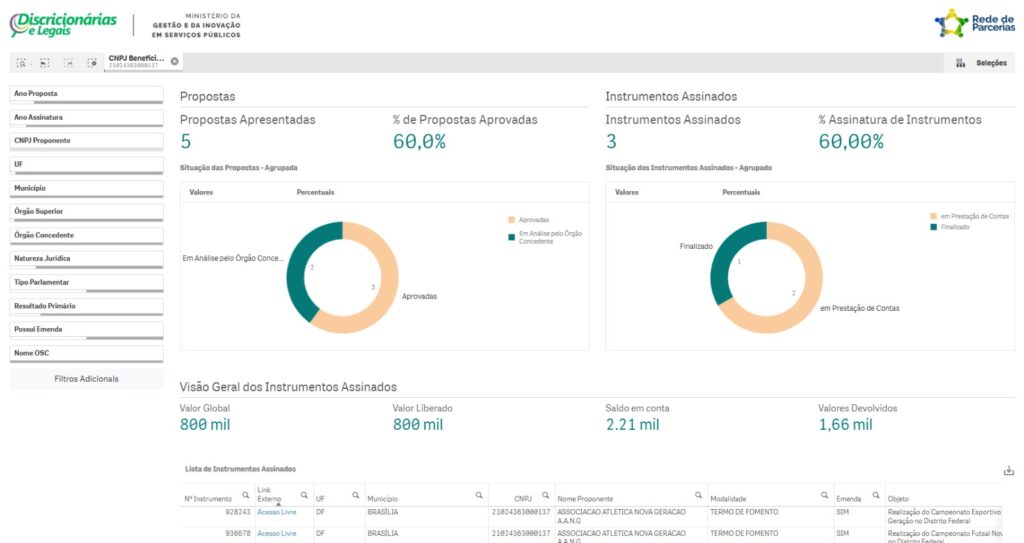The height and width of the screenshot is (543, 1024).
Task: Clear all selections using toolbar icon
Action: [x=93, y=63]
